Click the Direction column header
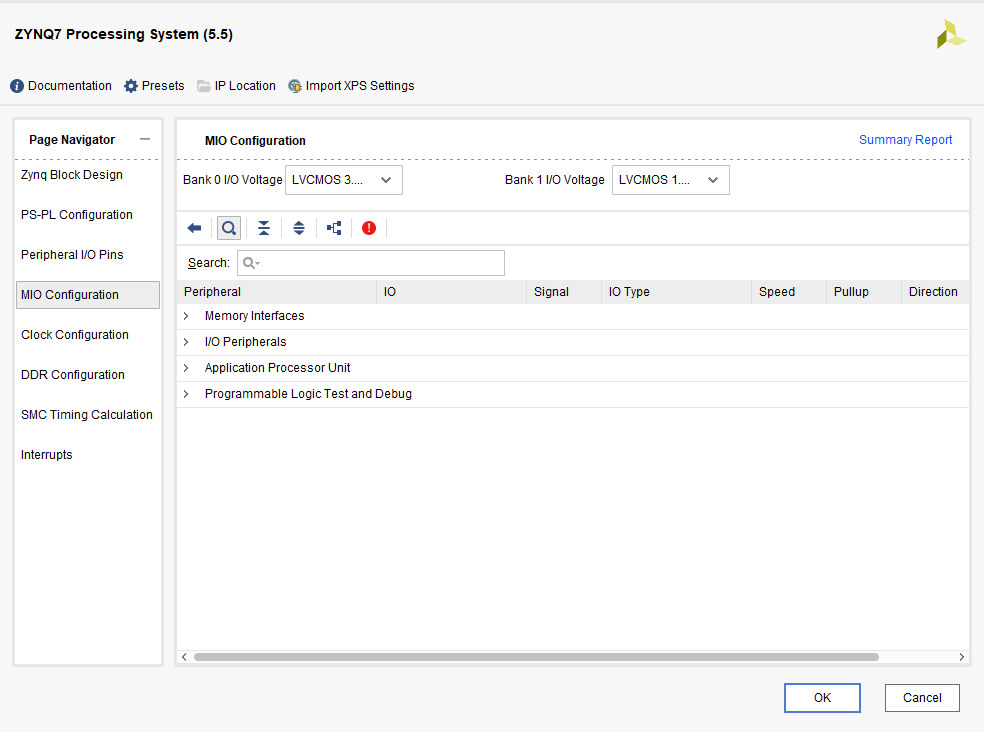 tap(935, 292)
